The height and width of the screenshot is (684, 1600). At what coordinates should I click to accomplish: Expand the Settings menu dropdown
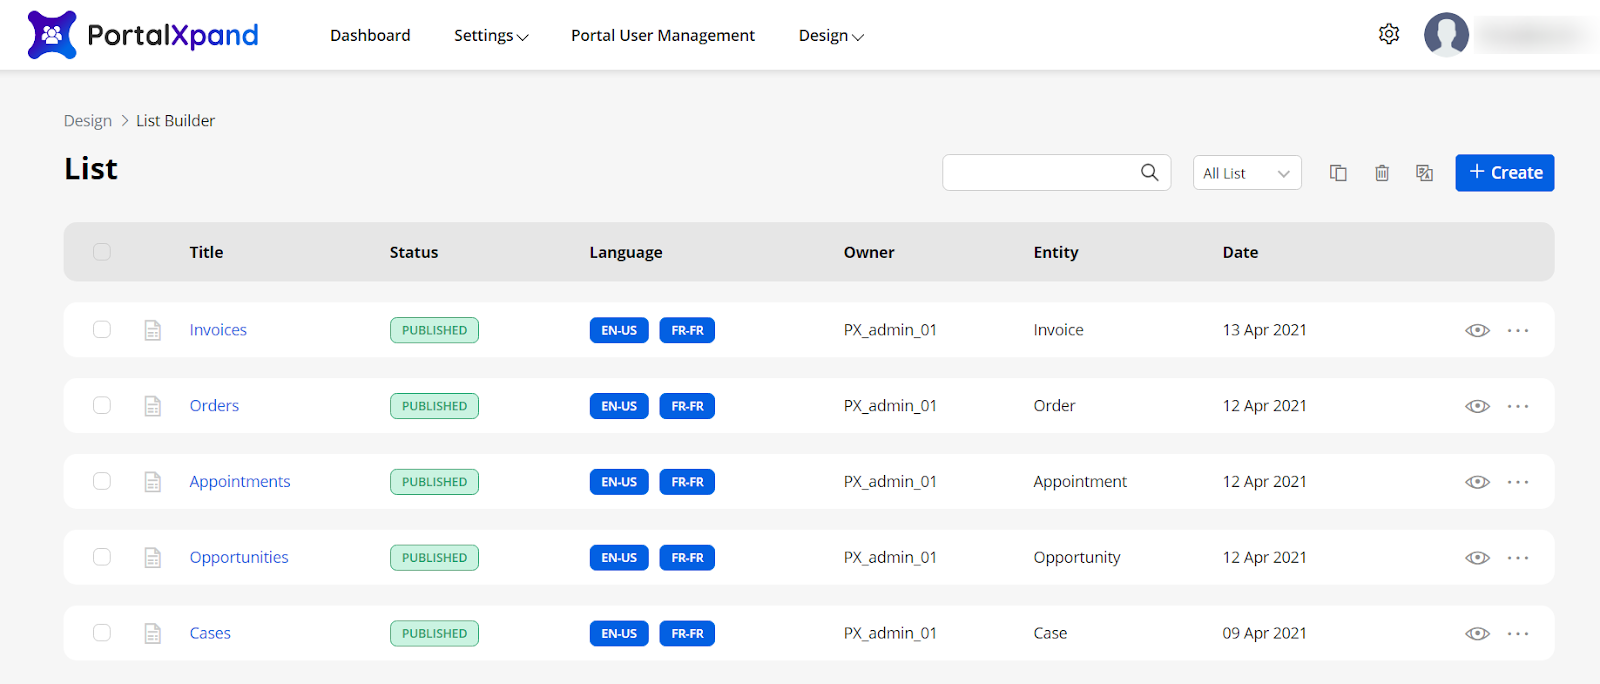[490, 36]
